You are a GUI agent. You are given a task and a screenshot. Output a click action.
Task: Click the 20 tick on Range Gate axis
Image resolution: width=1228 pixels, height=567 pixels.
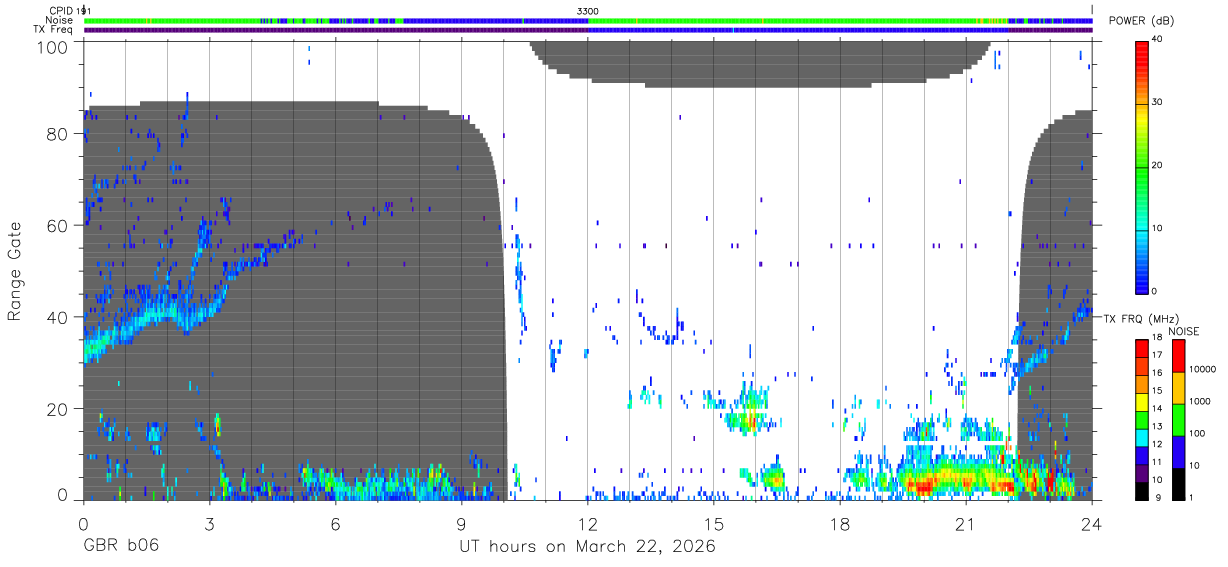(58, 409)
